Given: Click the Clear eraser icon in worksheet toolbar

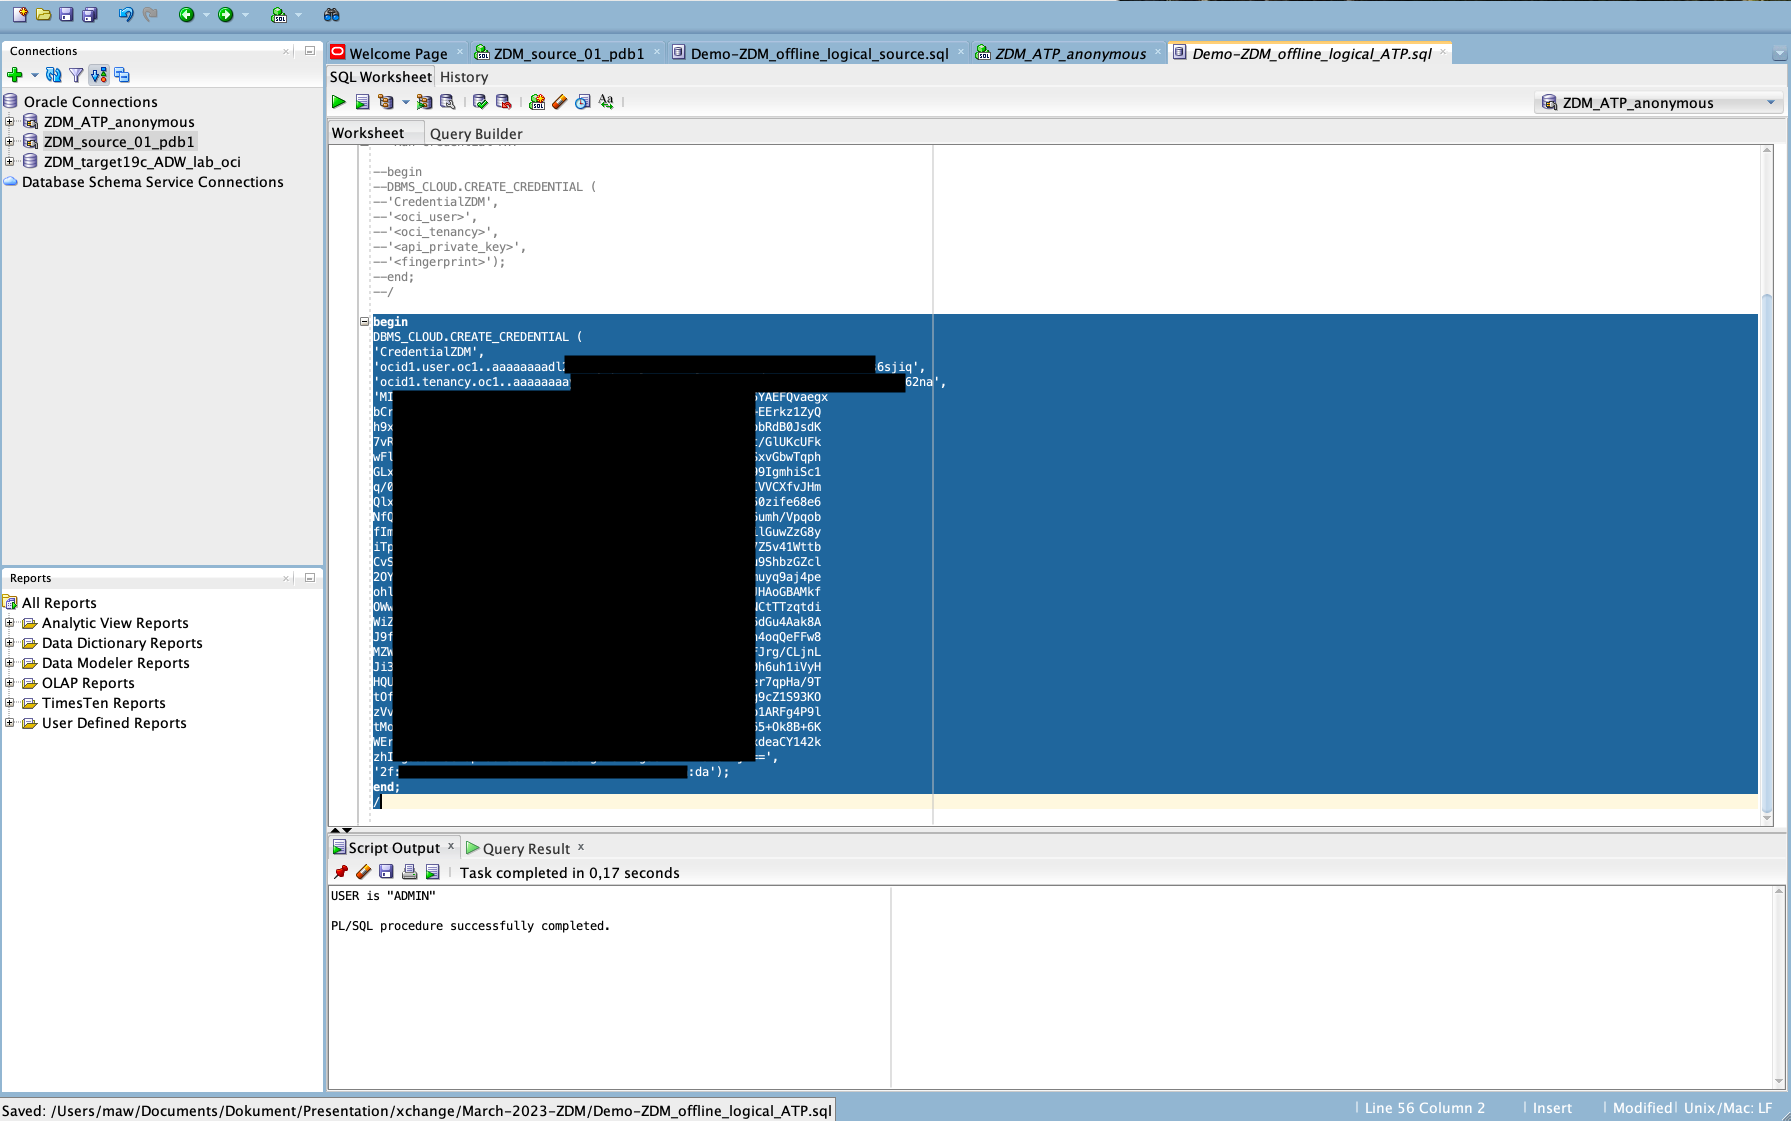Looking at the screenshot, I should [x=560, y=102].
